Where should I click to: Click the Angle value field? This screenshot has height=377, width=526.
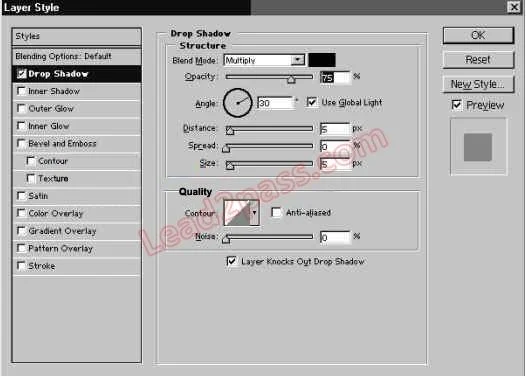(275, 103)
